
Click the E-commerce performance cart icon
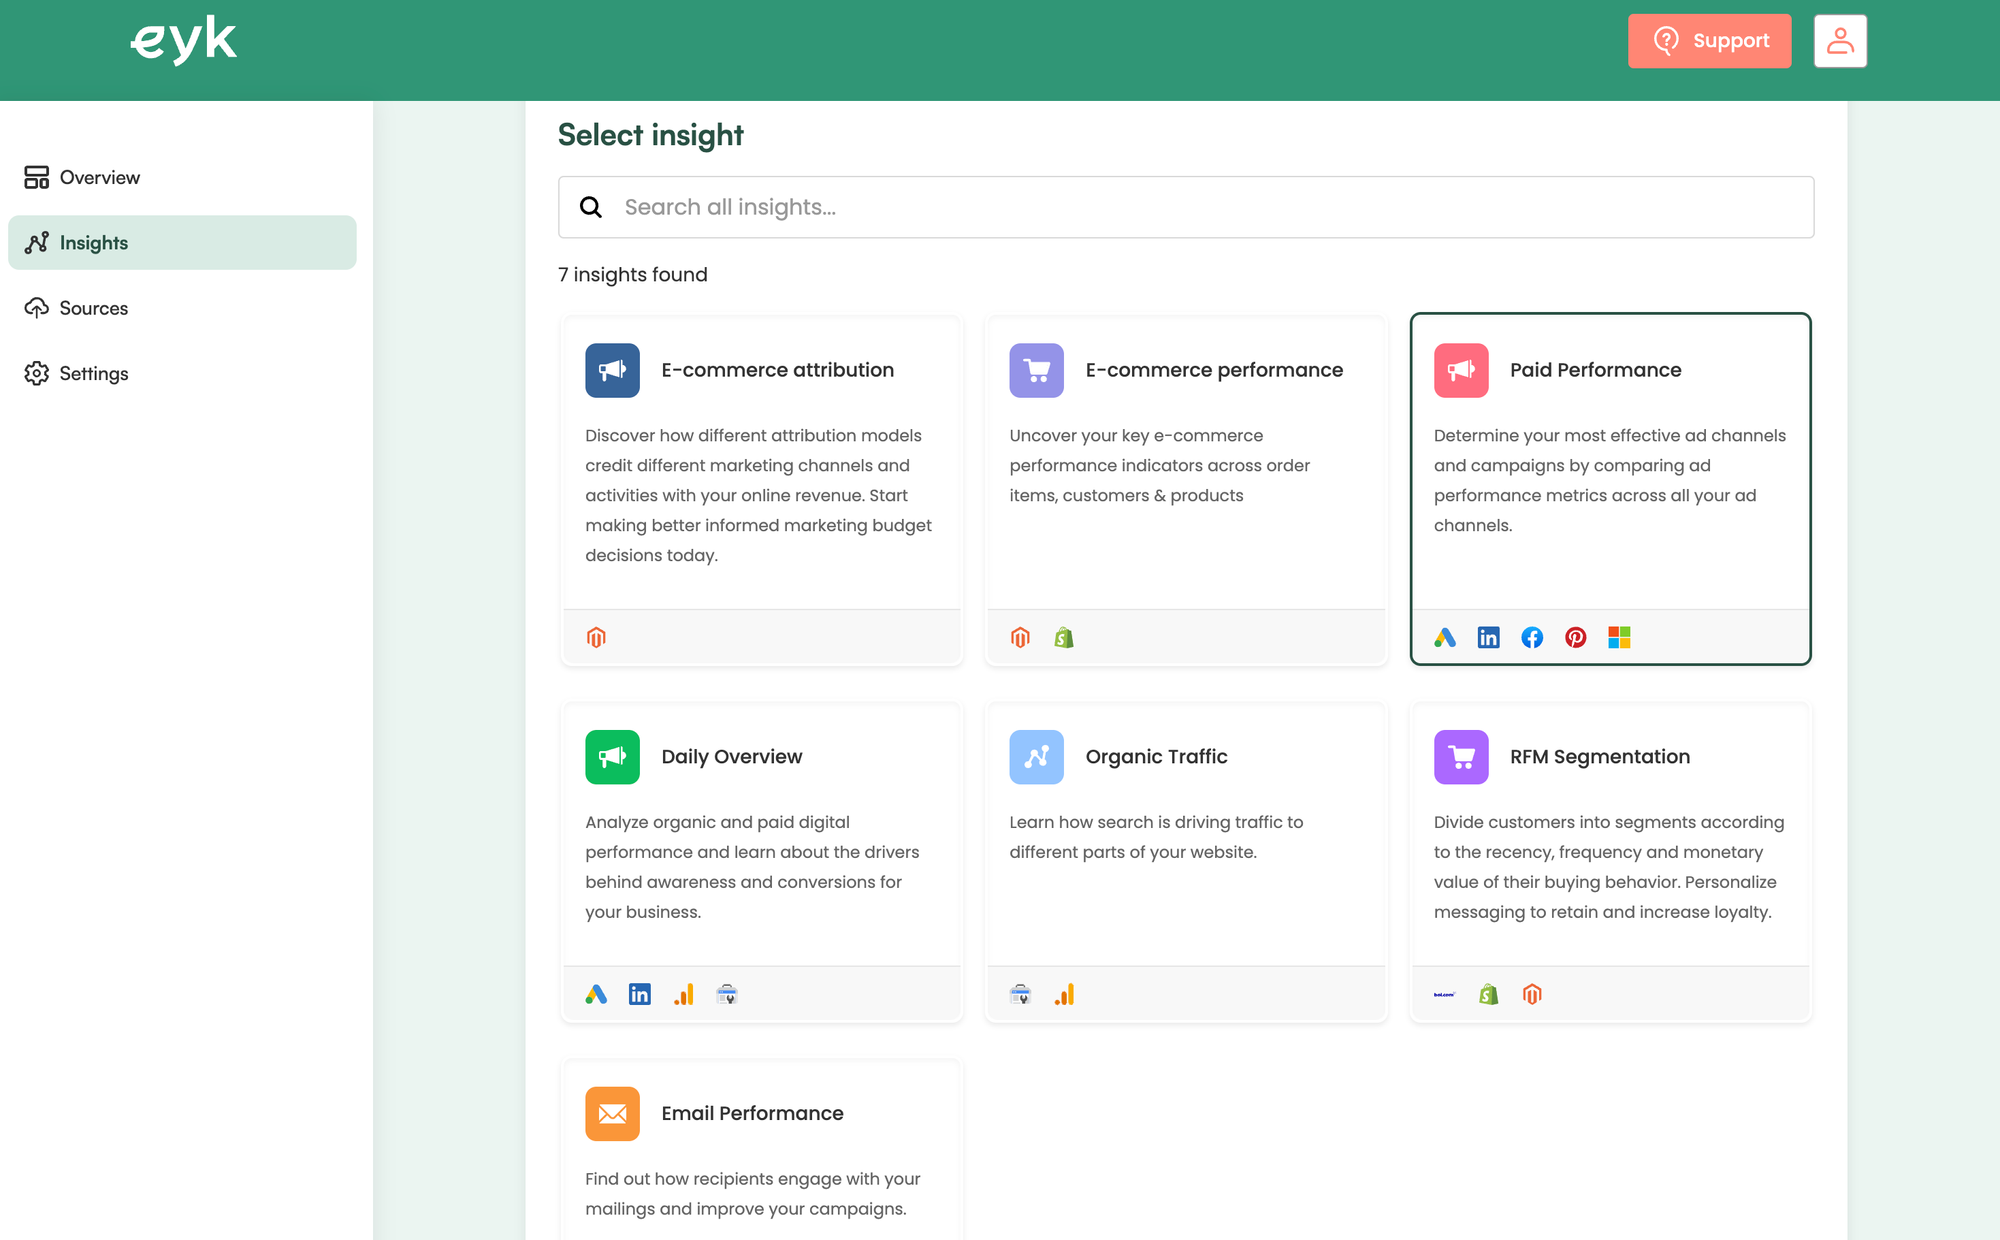pos(1036,370)
